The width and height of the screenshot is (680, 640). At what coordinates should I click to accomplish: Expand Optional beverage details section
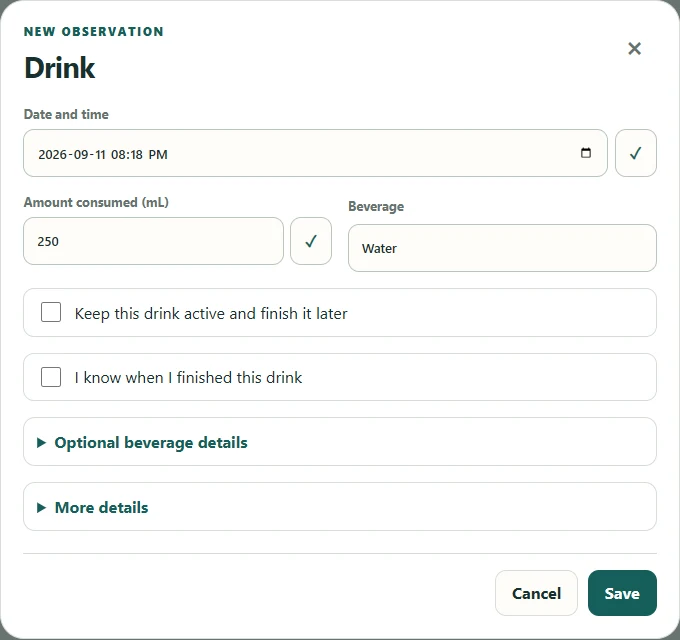(x=340, y=442)
